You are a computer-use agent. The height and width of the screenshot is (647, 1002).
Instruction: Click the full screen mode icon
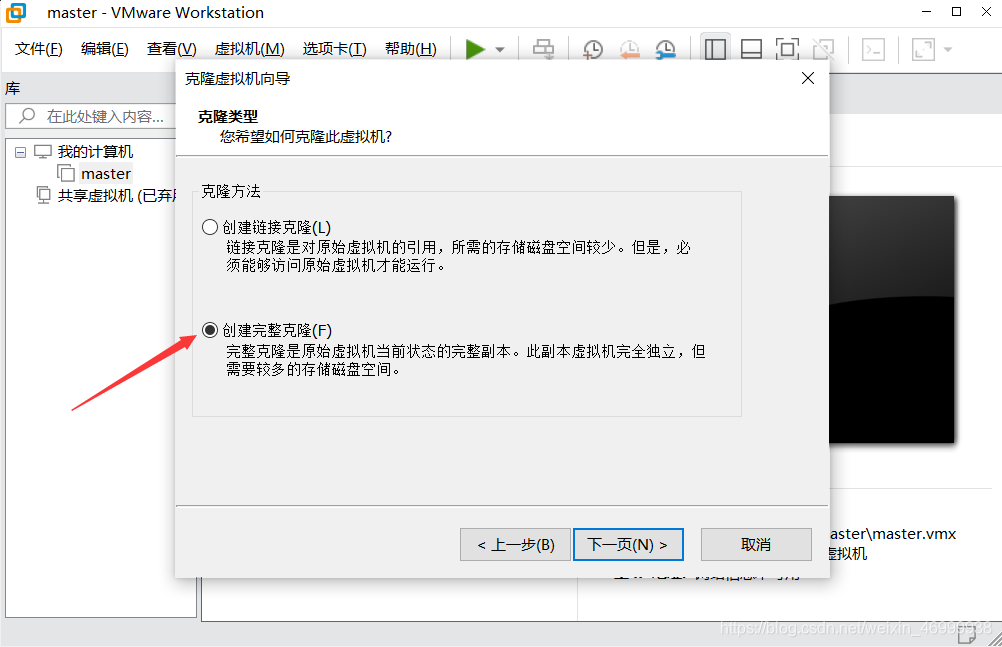(787, 49)
